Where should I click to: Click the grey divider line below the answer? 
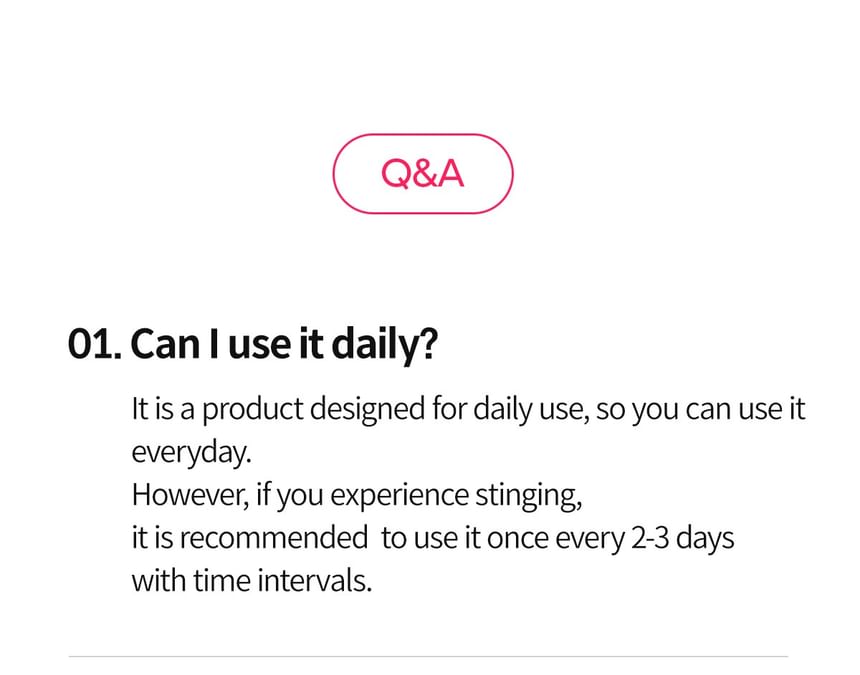pyautogui.click(x=428, y=656)
